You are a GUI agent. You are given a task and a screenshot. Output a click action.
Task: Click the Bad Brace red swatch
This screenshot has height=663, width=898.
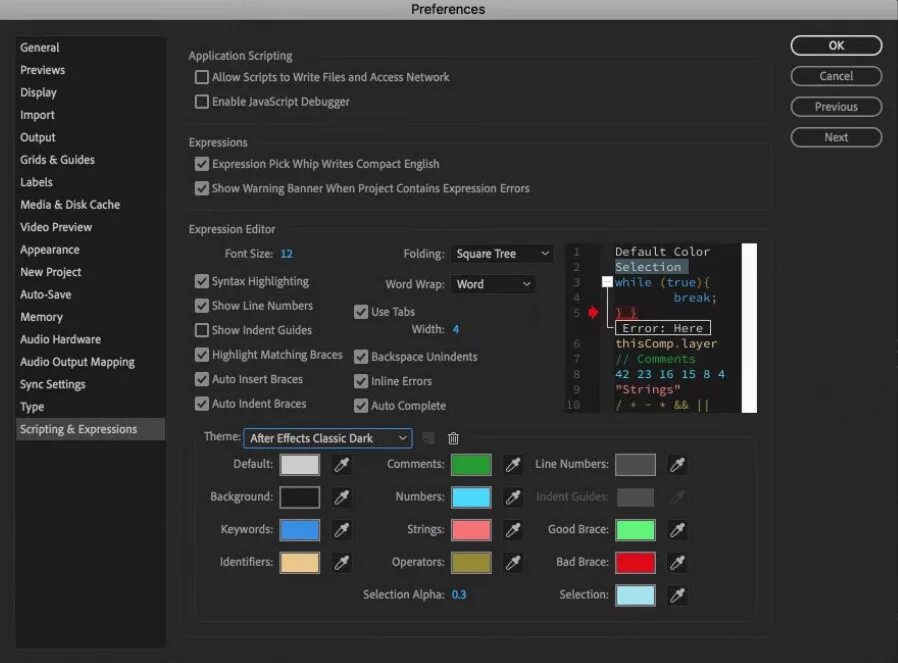coord(635,563)
